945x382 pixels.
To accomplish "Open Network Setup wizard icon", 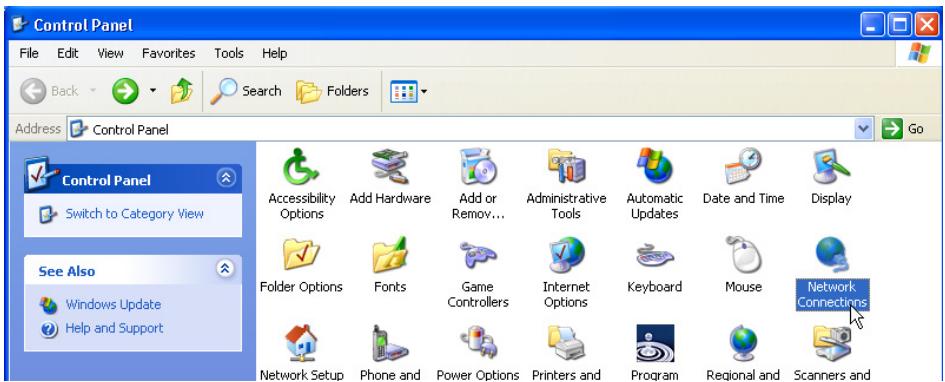I will tap(301, 343).
